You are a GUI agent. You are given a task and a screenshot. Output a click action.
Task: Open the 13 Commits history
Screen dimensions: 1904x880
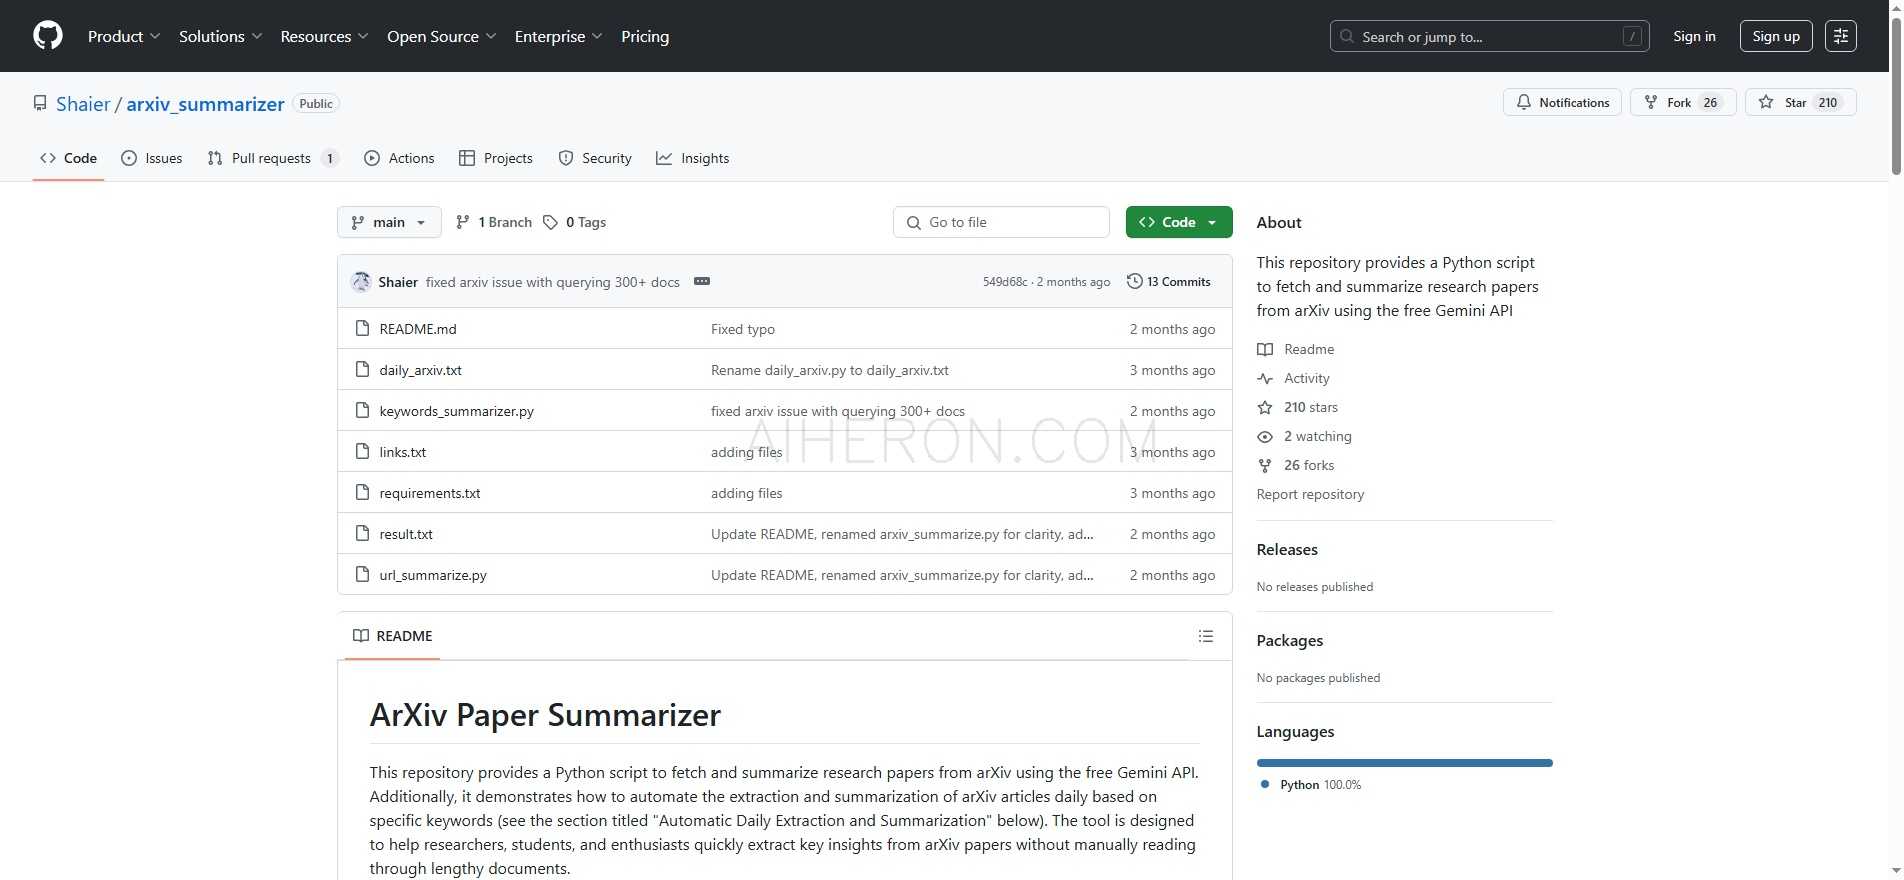(x=1168, y=282)
